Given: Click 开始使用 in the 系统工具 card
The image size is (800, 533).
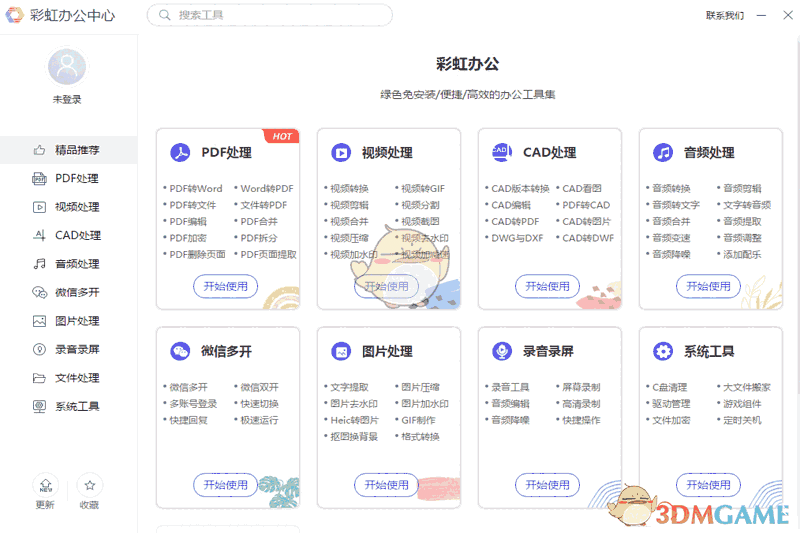Looking at the screenshot, I should click(708, 485).
